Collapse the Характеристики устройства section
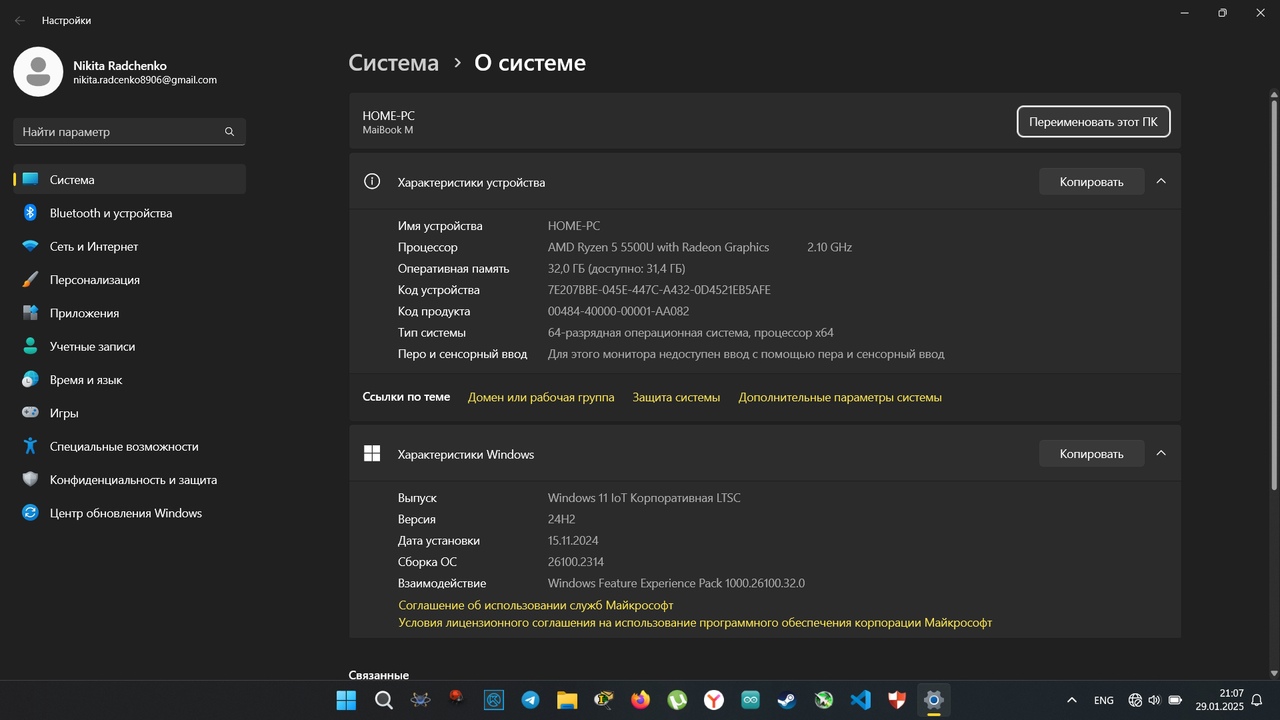The height and width of the screenshot is (720, 1280). [1161, 181]
